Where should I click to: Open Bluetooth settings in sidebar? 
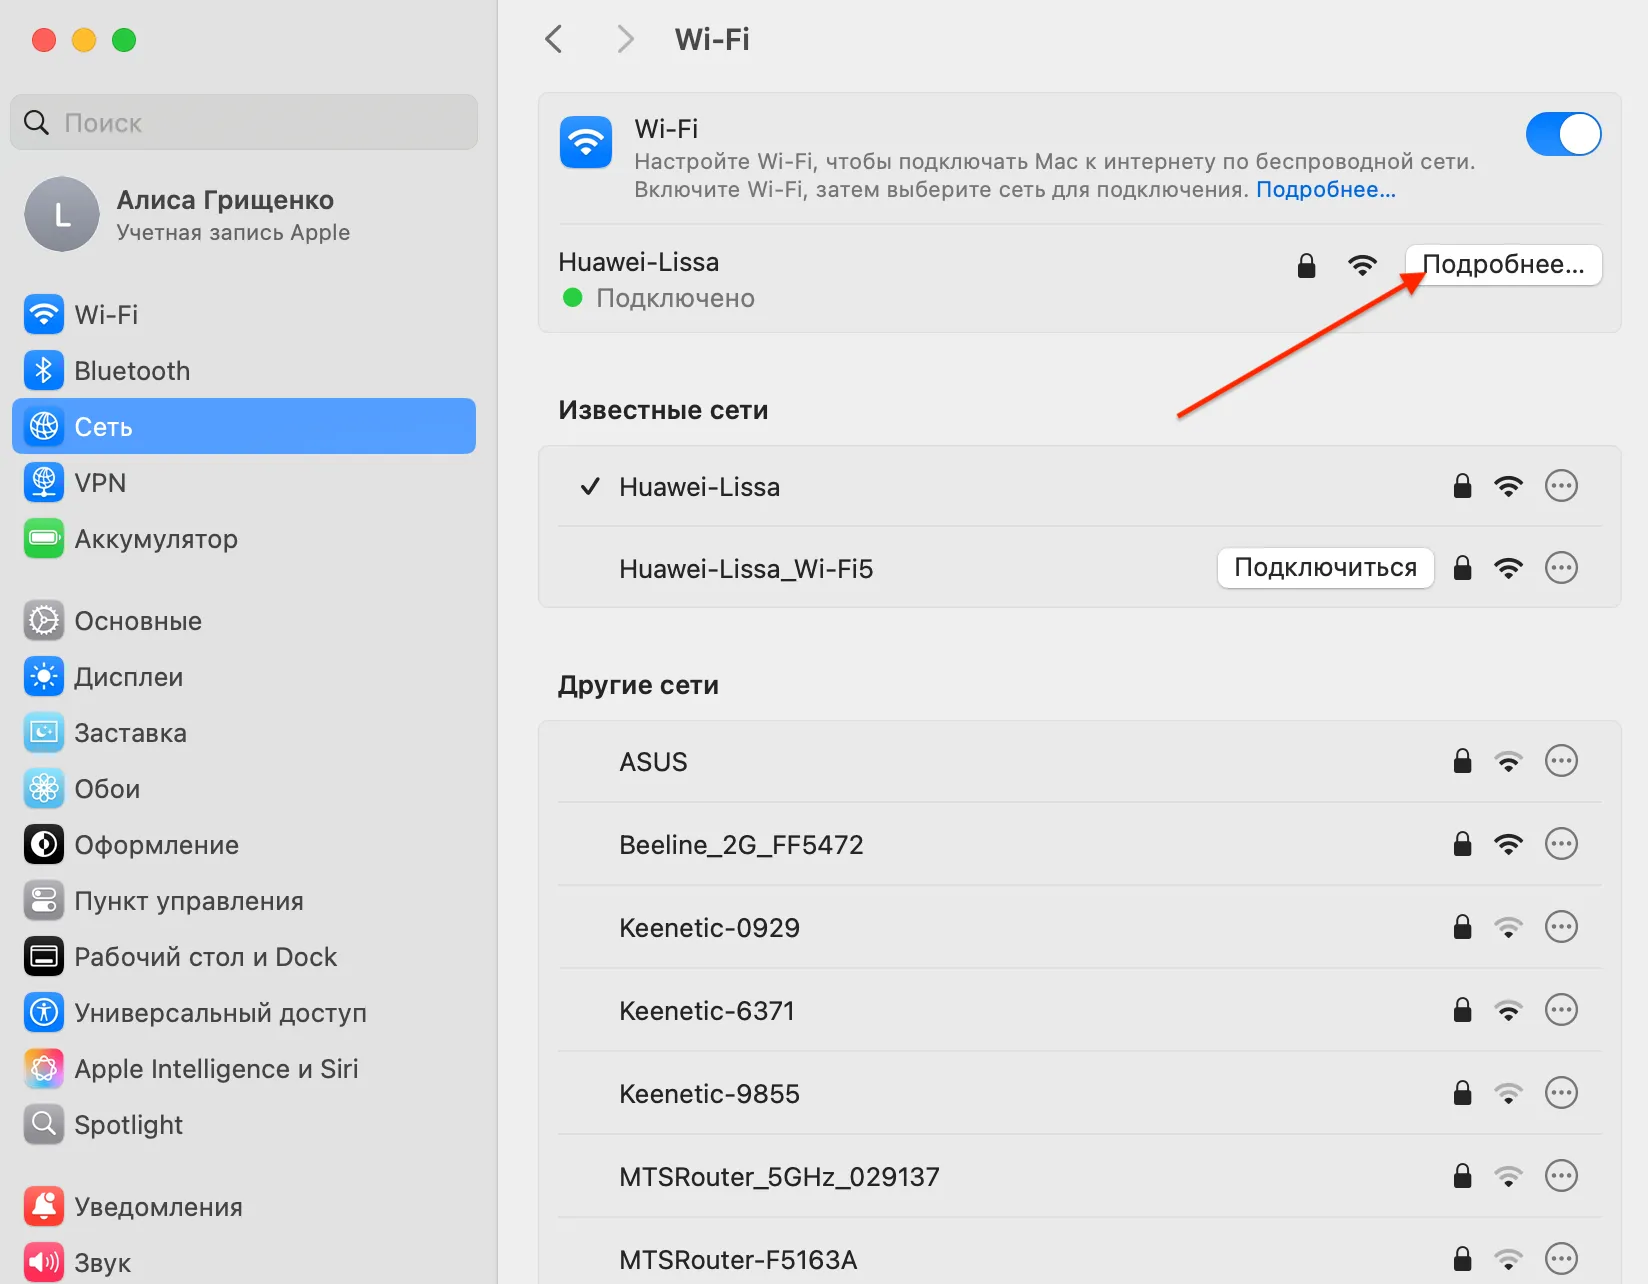click(x=244, y=371)
